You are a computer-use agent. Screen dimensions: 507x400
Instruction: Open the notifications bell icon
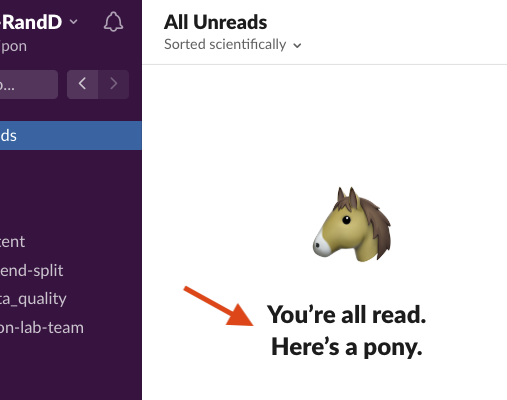tap(113, 22)
